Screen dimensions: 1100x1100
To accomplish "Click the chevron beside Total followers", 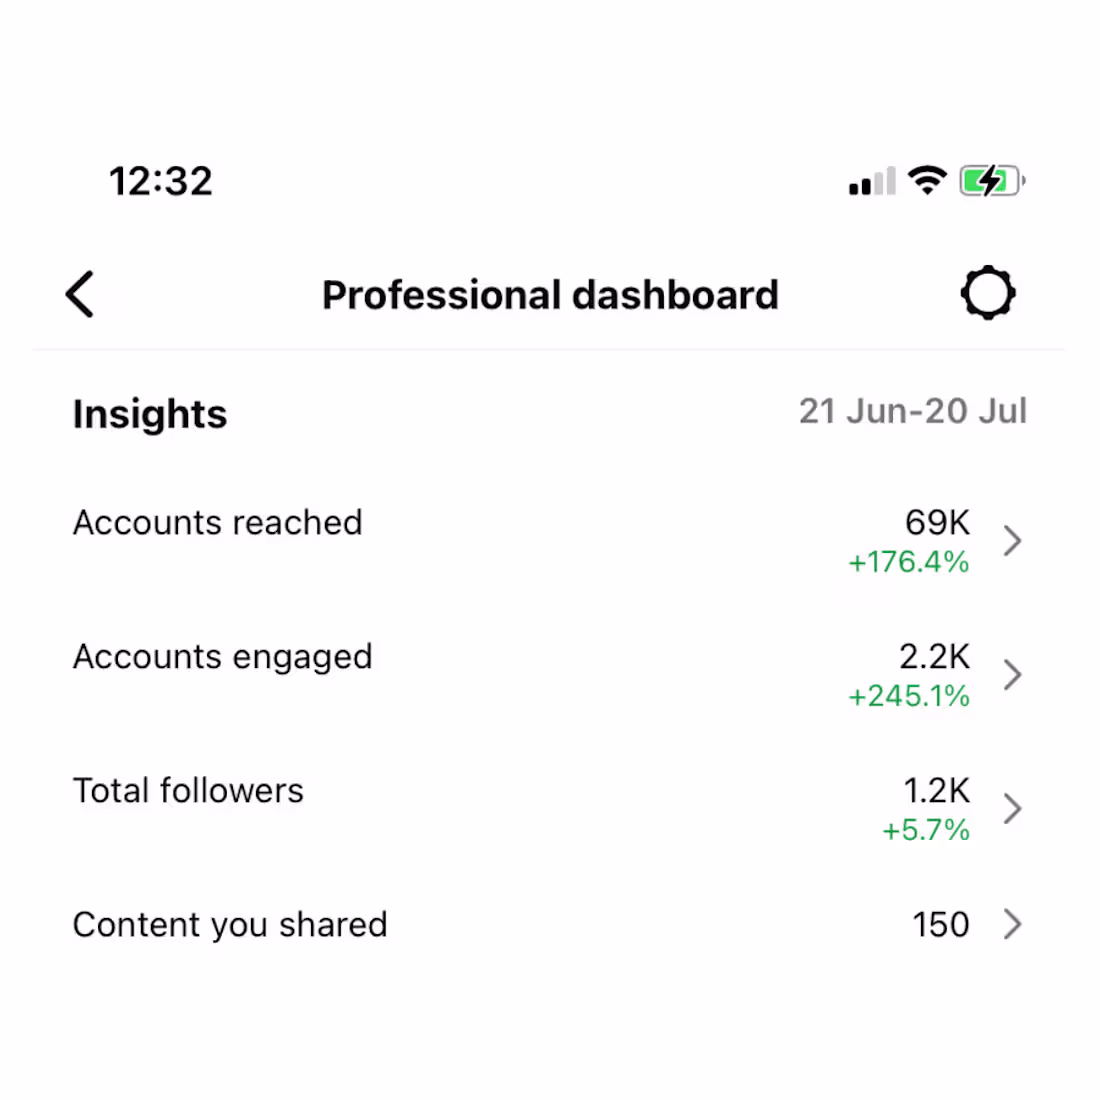I will 1013,808.
